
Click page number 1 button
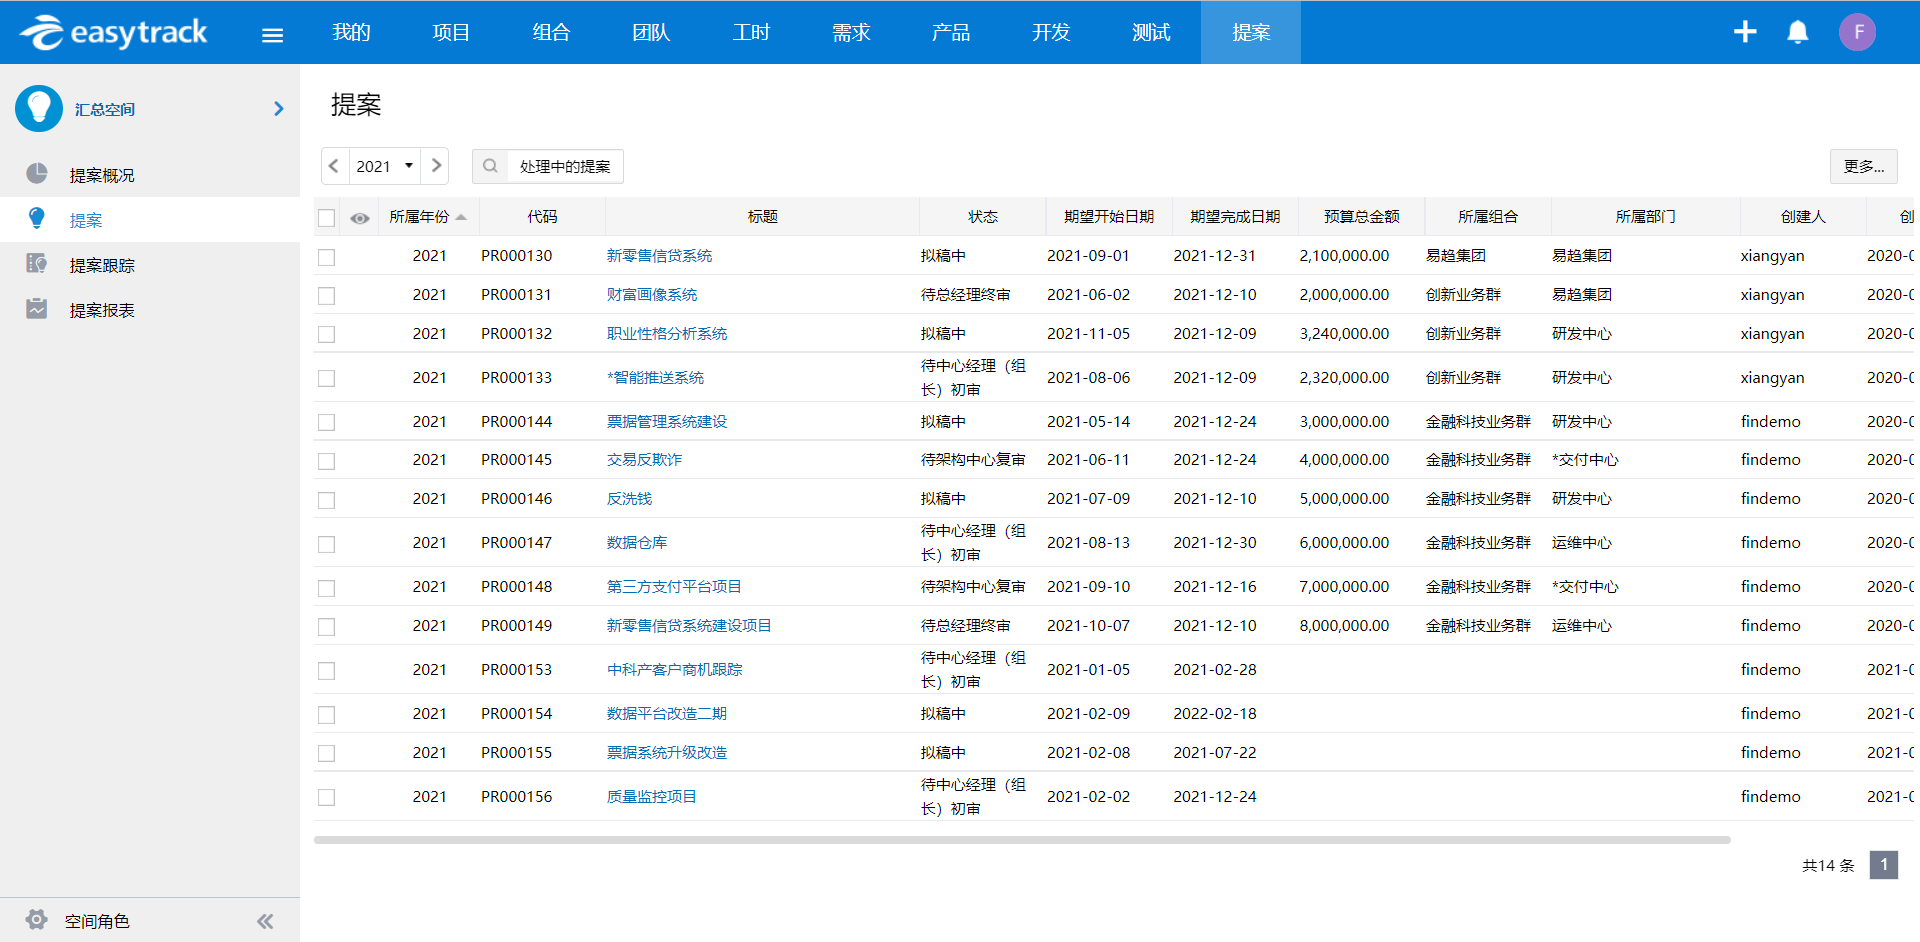(1884, 865)
